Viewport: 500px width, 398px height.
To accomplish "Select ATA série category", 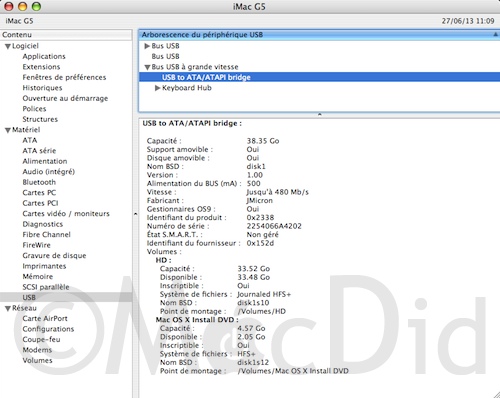I will 39,151.
